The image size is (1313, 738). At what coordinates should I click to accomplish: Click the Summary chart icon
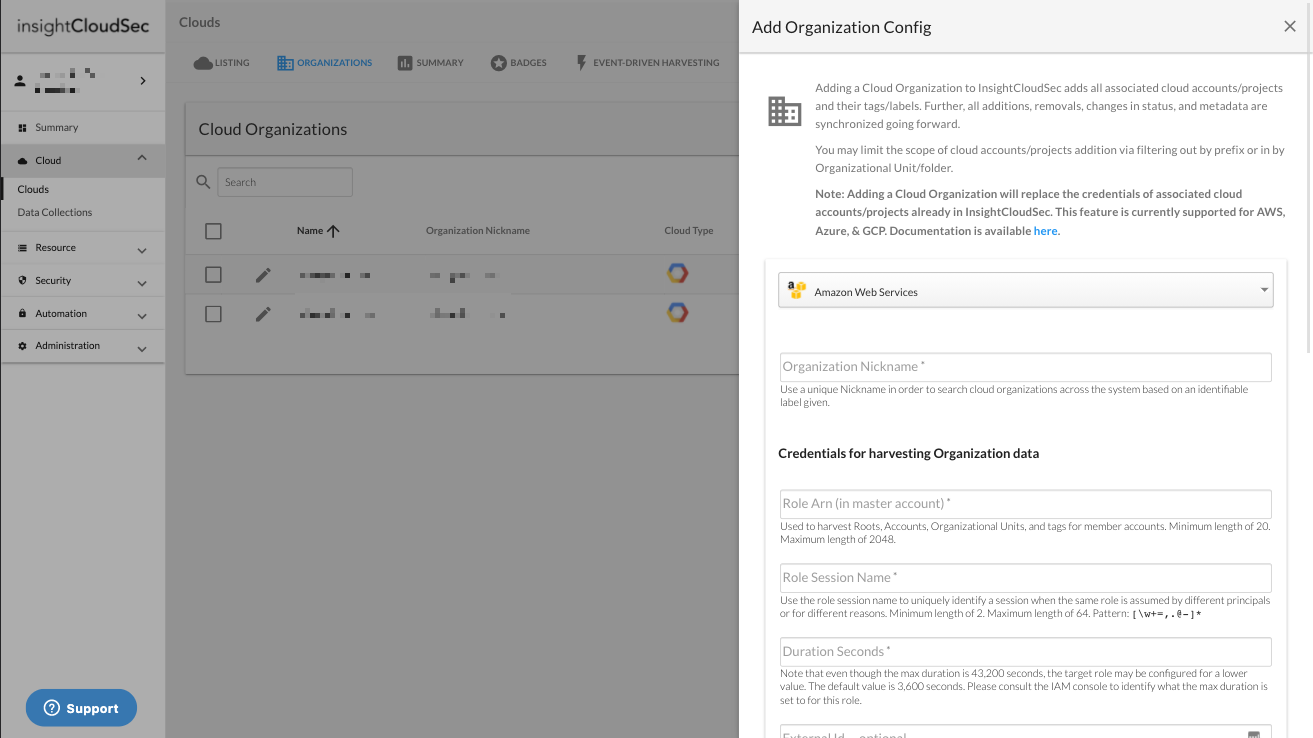pos(405,63)
